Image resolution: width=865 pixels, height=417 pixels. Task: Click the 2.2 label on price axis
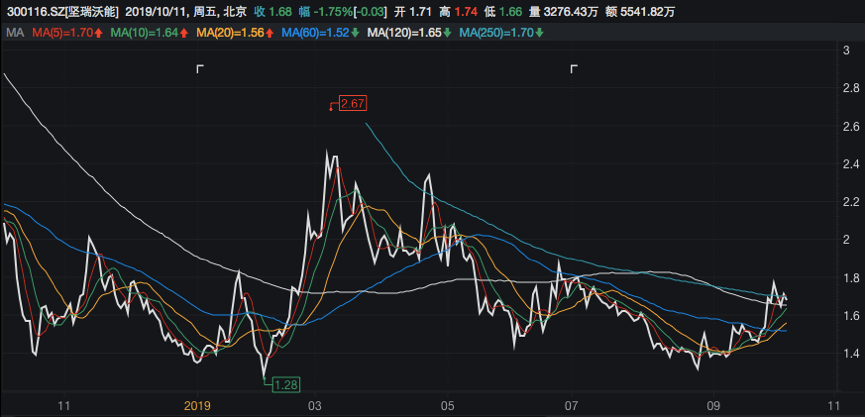[849, 202]
